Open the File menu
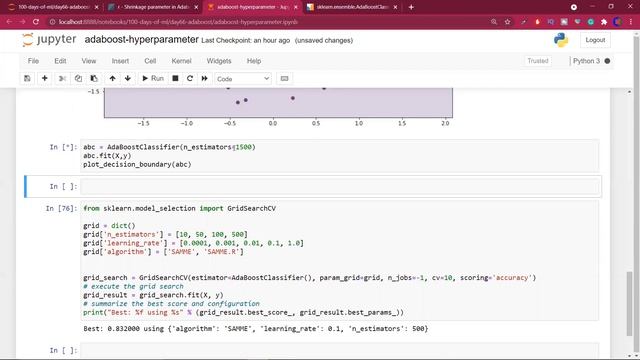Image resolution: width=640 pixels, height=360 pixels. click(x=33, y=61)
